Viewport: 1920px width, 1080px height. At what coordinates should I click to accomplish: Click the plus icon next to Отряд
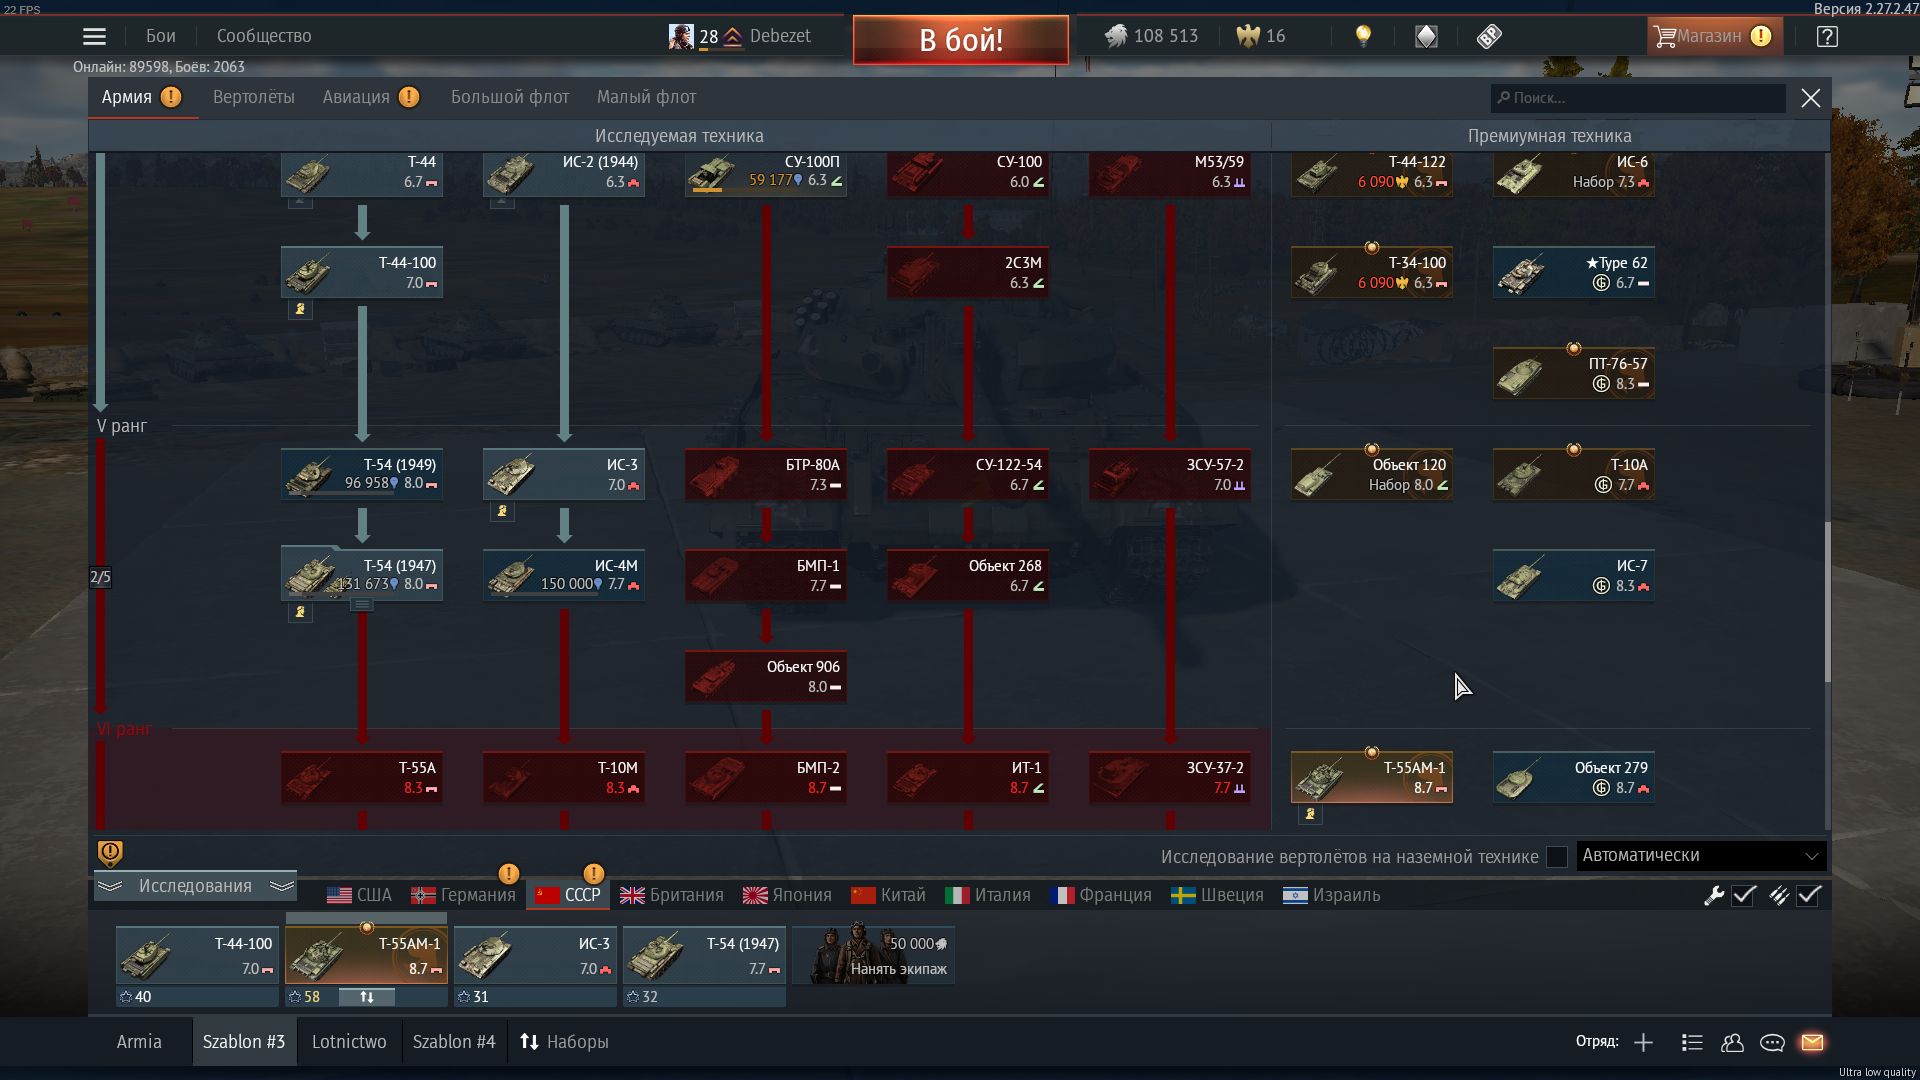point(1643,1042)
